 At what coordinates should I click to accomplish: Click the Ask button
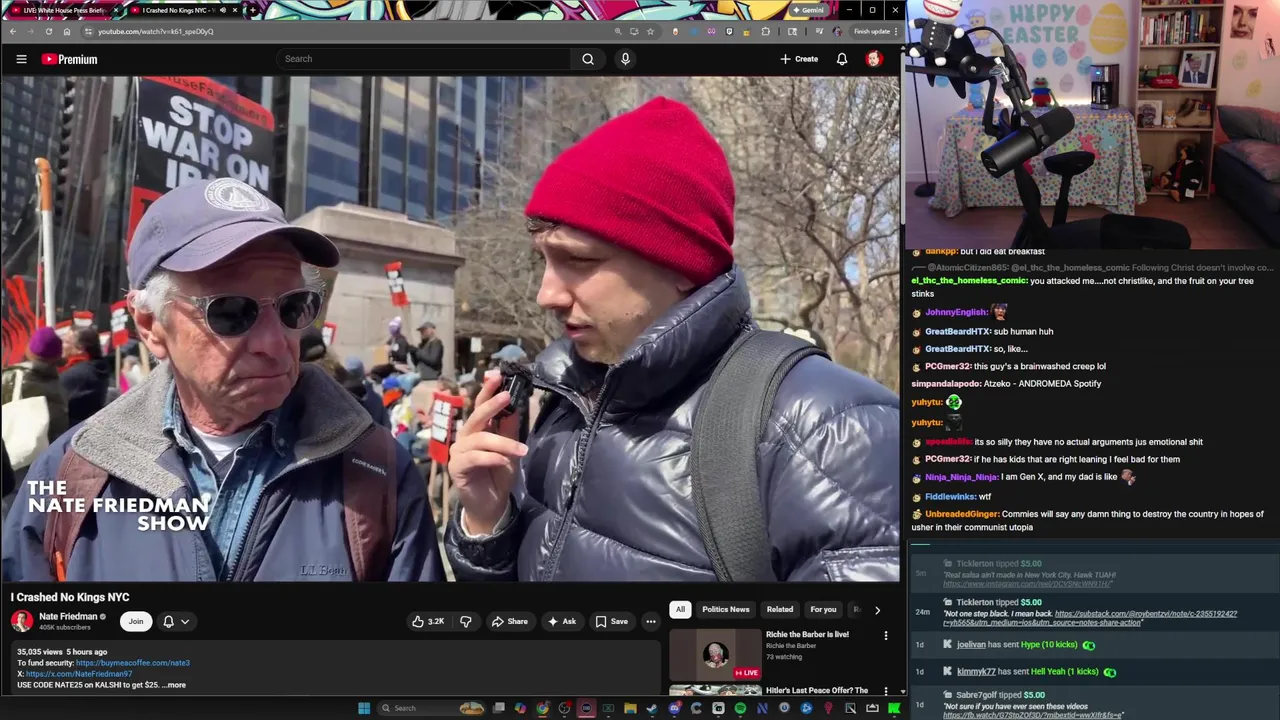[561, 622]
